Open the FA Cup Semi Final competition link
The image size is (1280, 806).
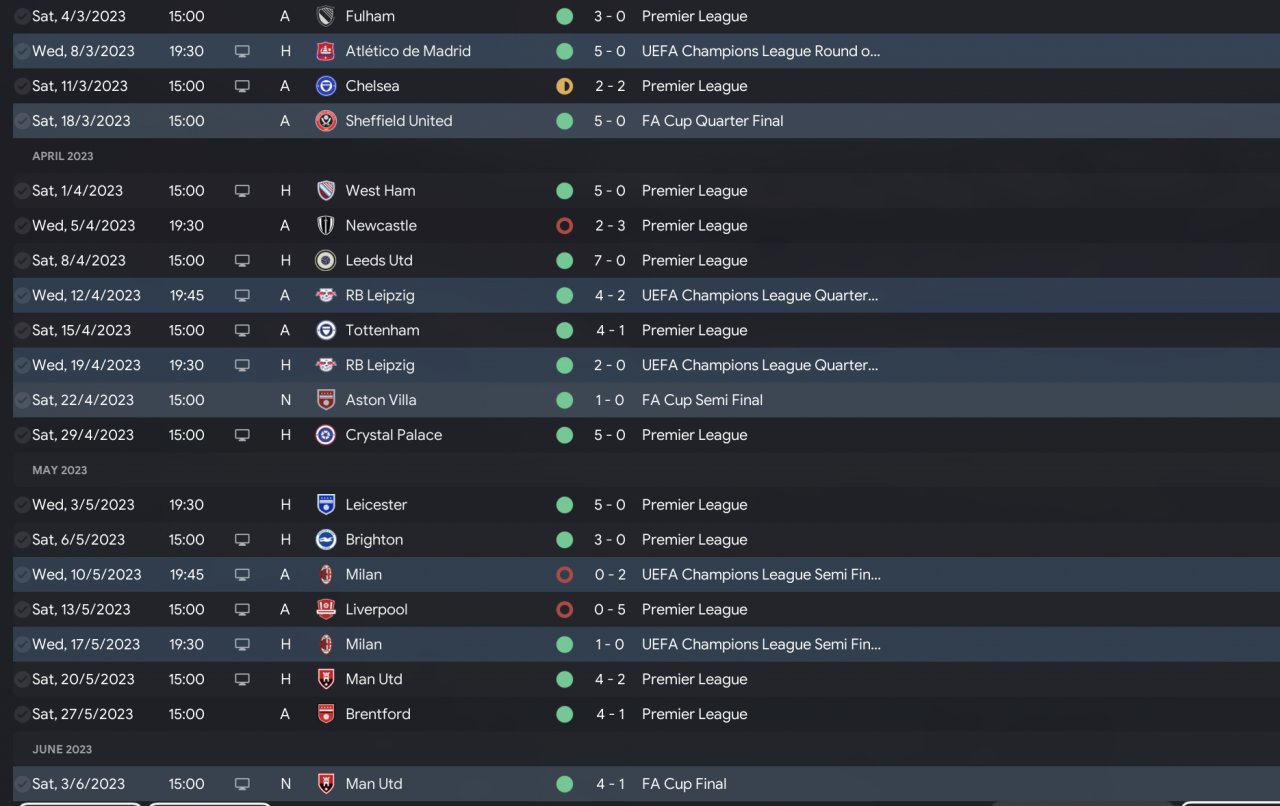click(702, 400)
